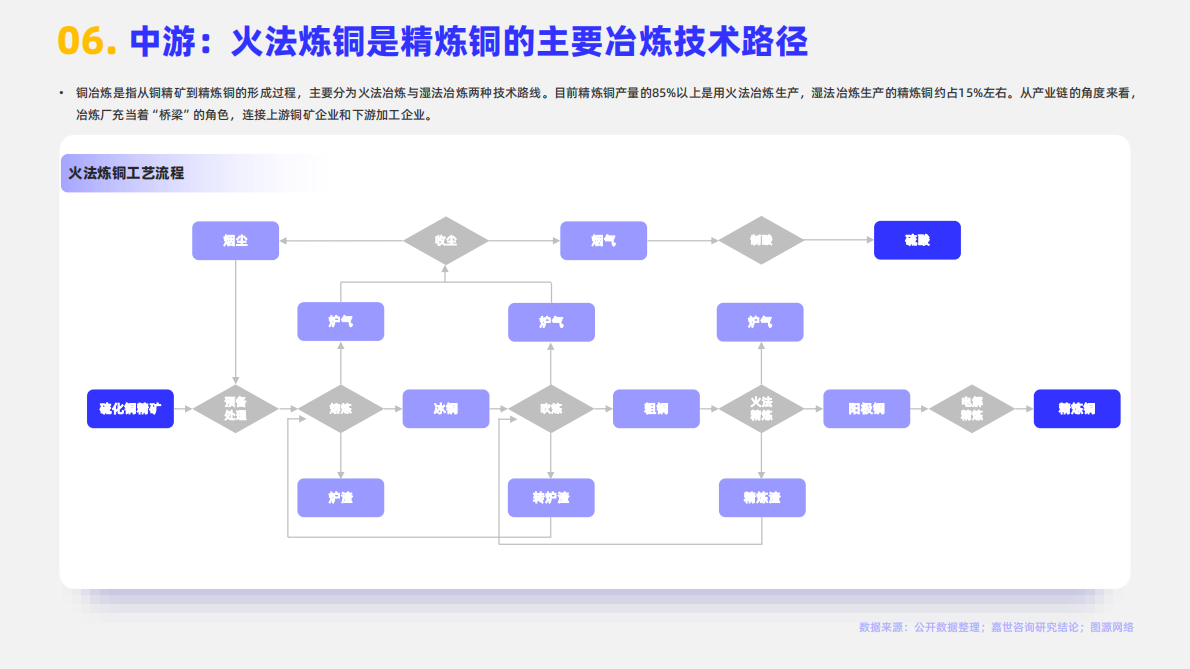Click the slide title 中游：火法炼铜是精炼铜的主要冶炼技术路径

pyautogui.click(x=468, y=42)
